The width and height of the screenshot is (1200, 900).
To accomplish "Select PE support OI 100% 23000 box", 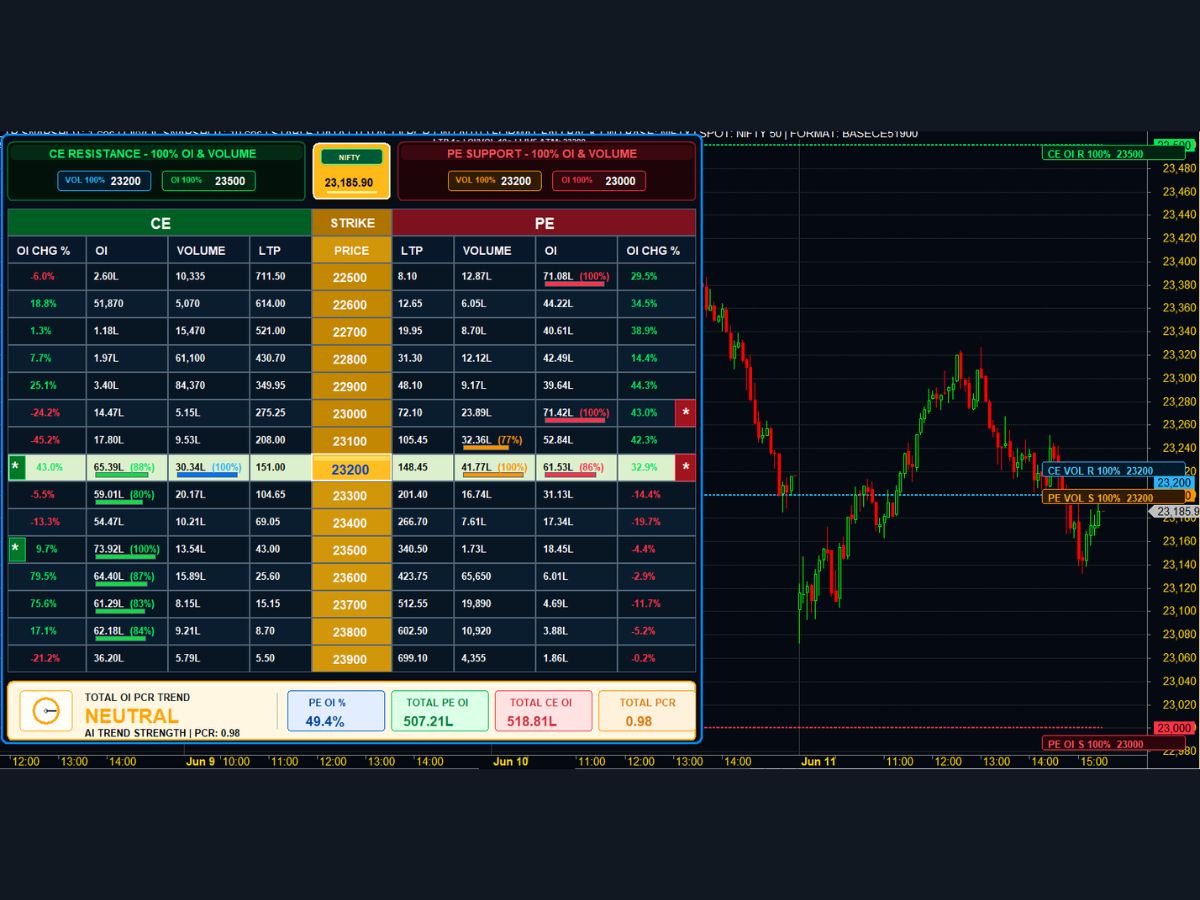I will tap(598, 181).
